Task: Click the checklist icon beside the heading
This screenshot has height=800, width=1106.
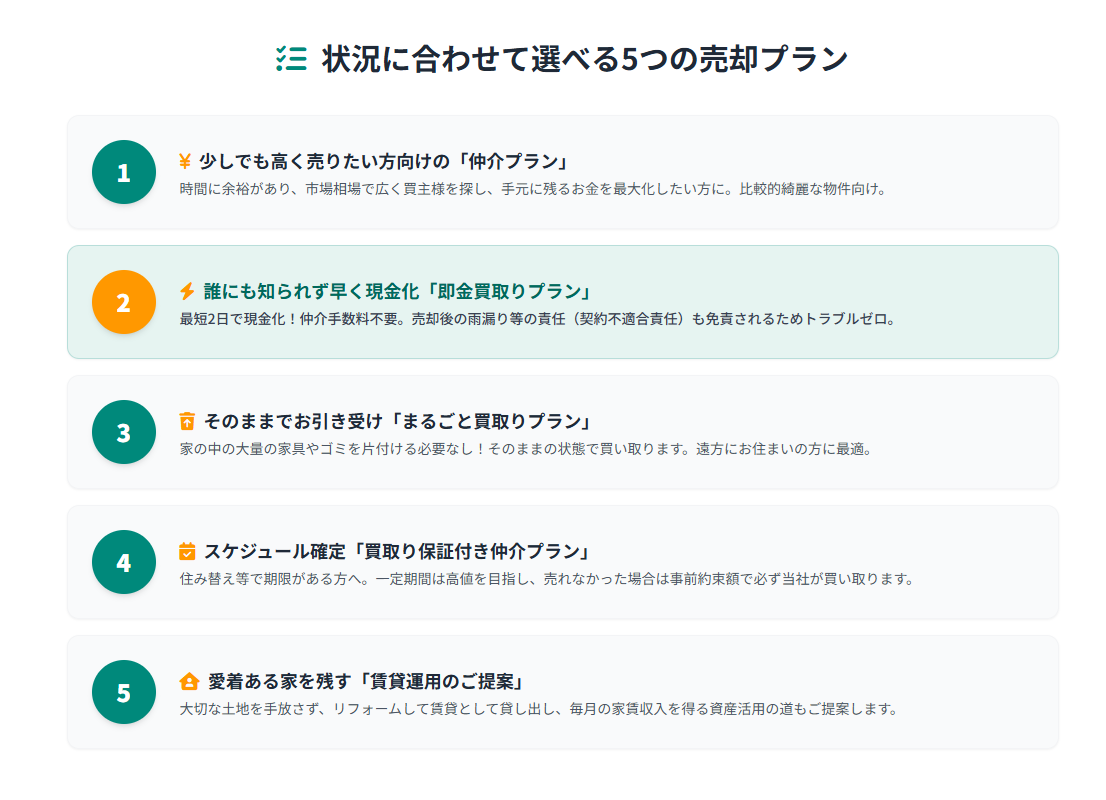Action: click(x=291, y=59)
